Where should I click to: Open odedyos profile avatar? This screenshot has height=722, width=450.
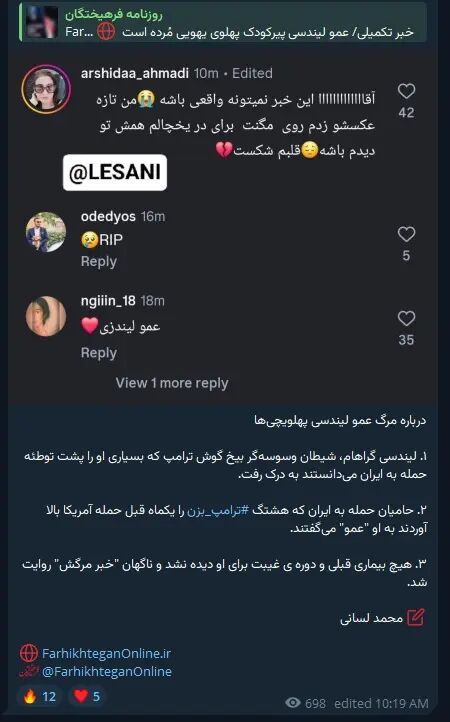point(46,232)
